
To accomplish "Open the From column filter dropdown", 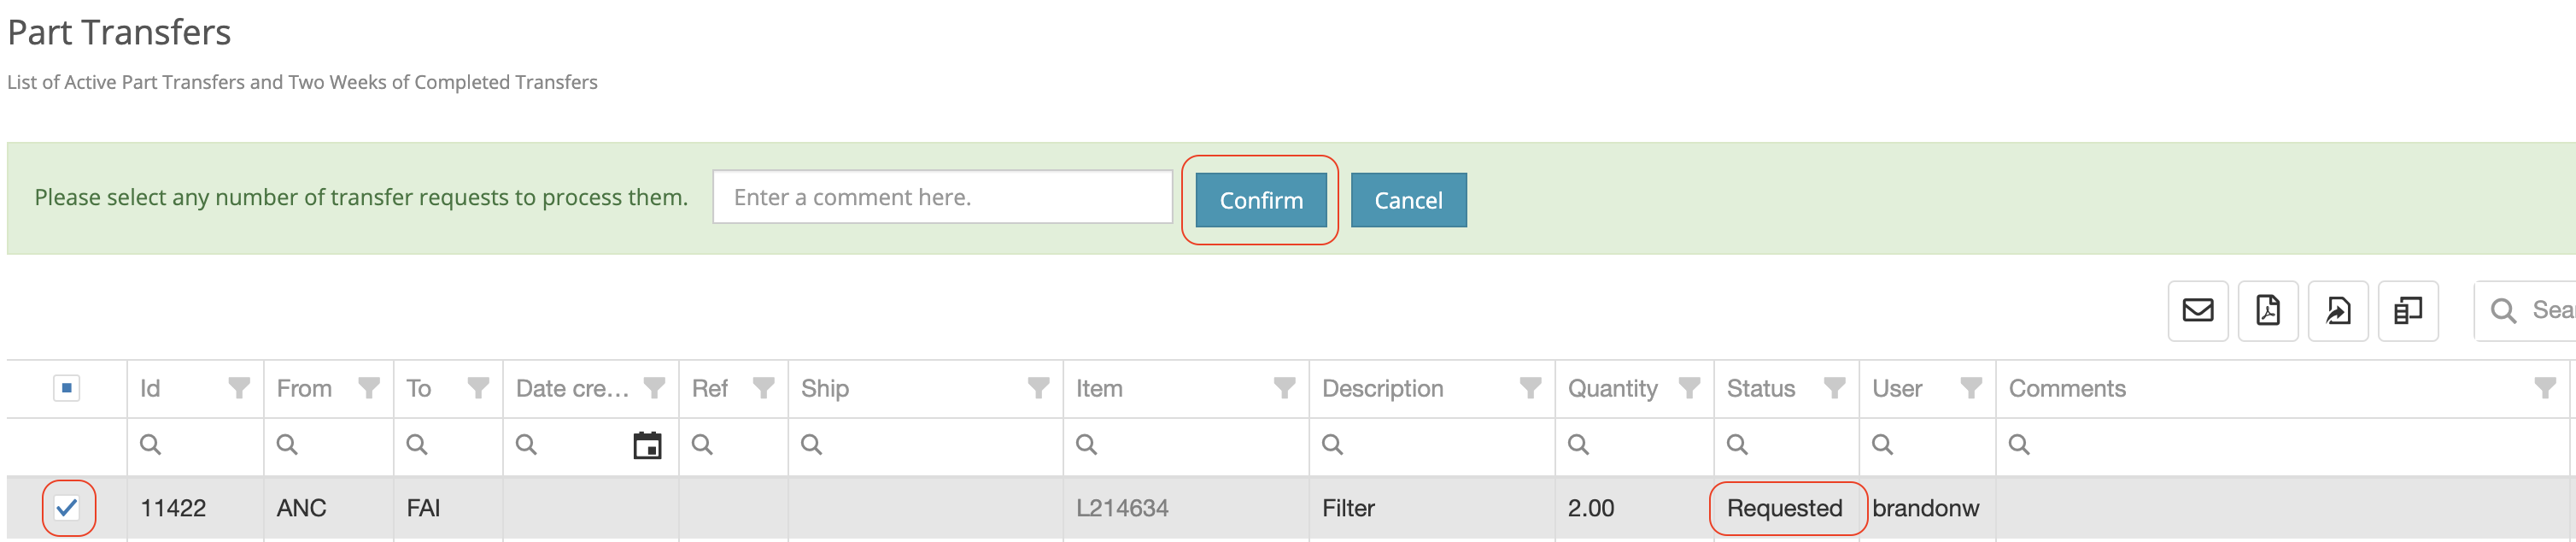I will click(369, 388).
